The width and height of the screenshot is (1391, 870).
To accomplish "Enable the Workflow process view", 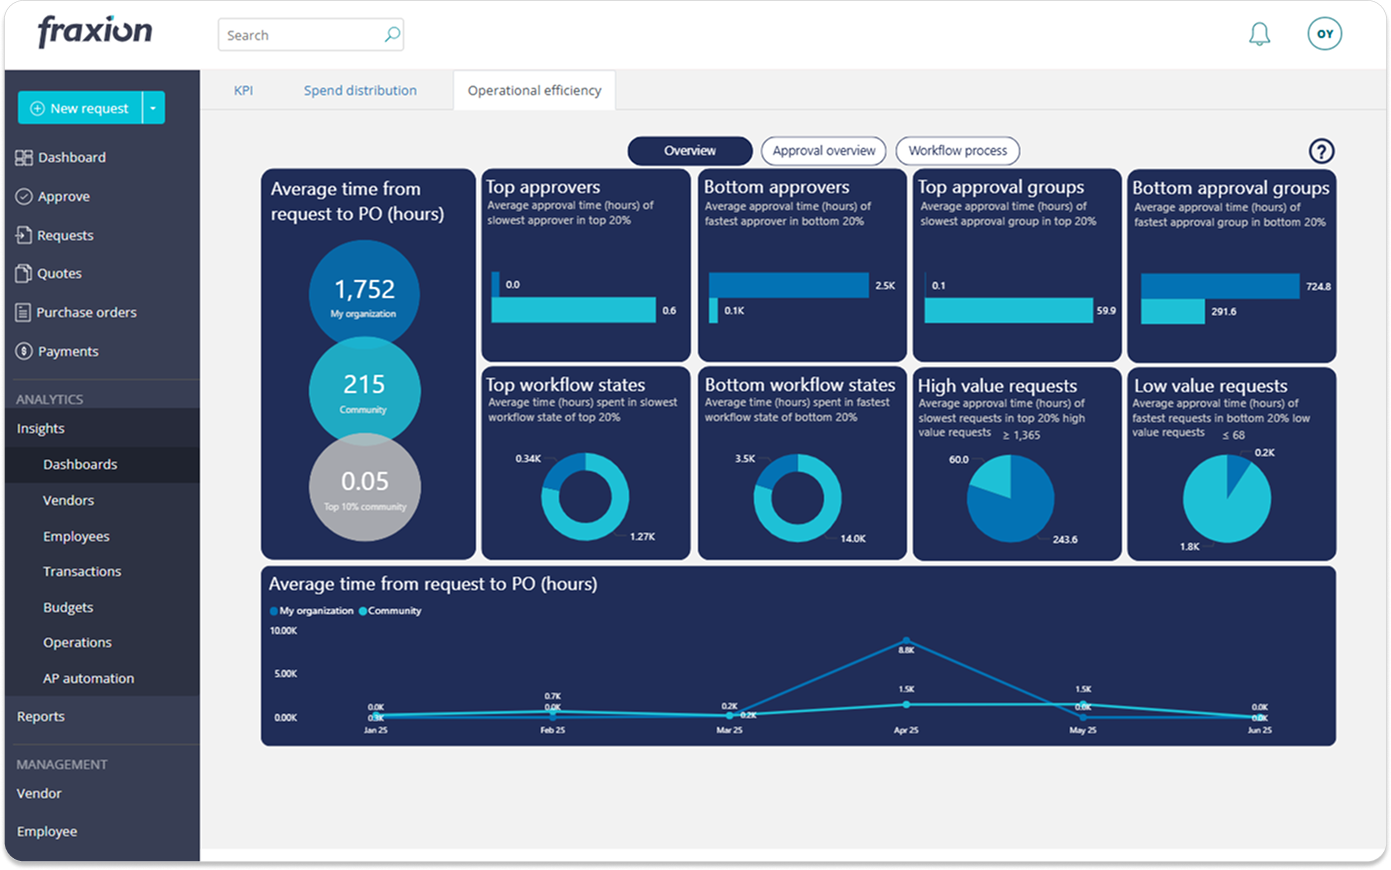I will click(x=957, y=150).
